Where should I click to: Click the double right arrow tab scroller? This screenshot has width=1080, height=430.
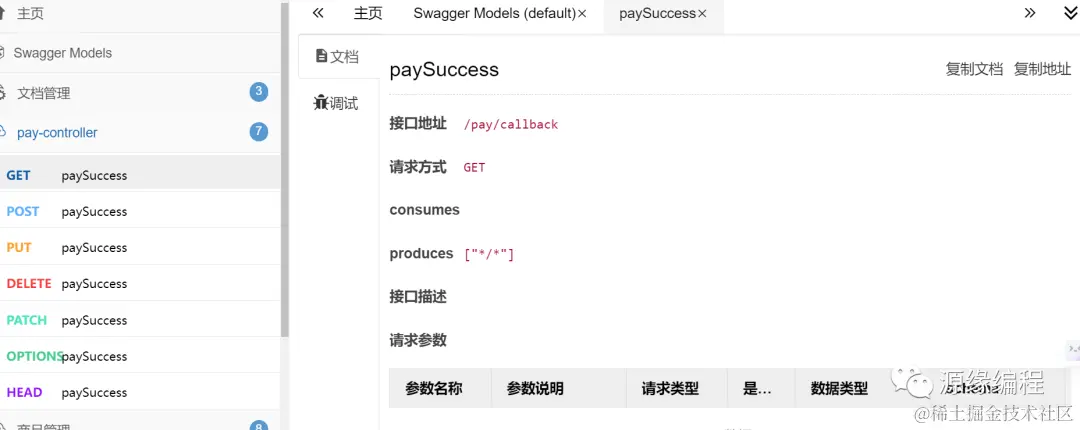[x=1030, y=13]
